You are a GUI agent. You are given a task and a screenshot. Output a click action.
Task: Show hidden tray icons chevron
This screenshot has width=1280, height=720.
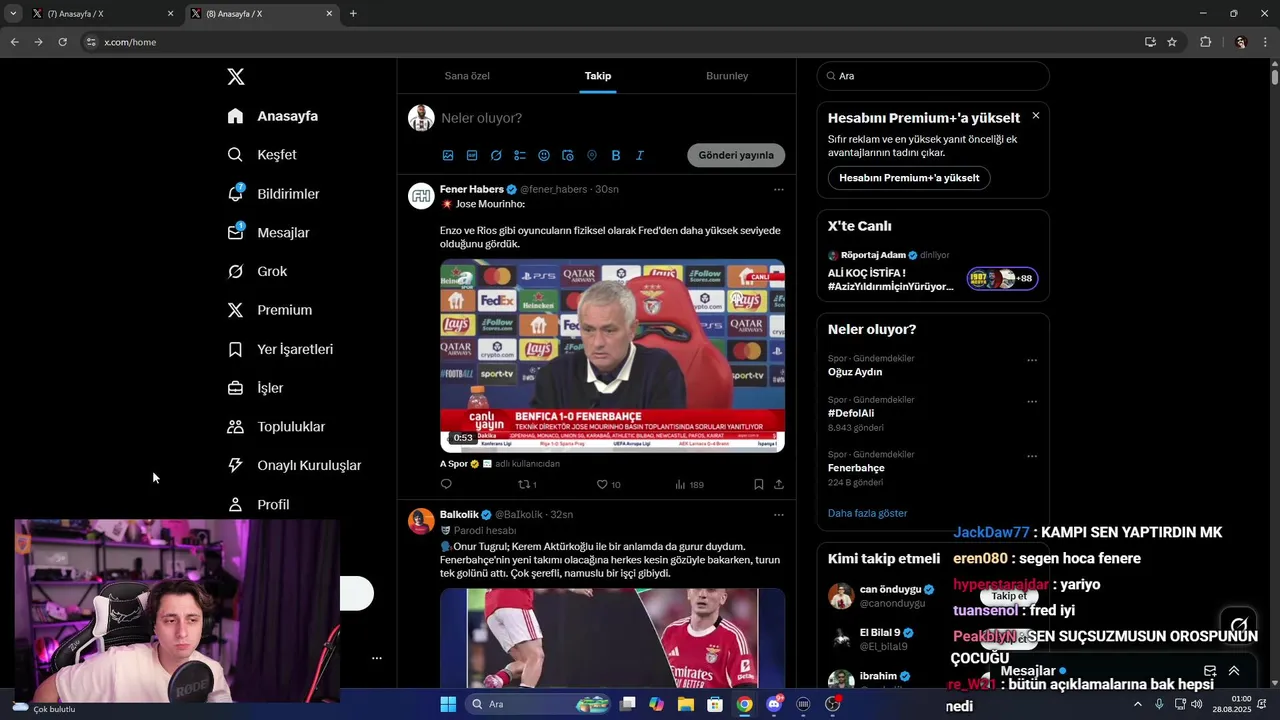tap(1137, 704)
